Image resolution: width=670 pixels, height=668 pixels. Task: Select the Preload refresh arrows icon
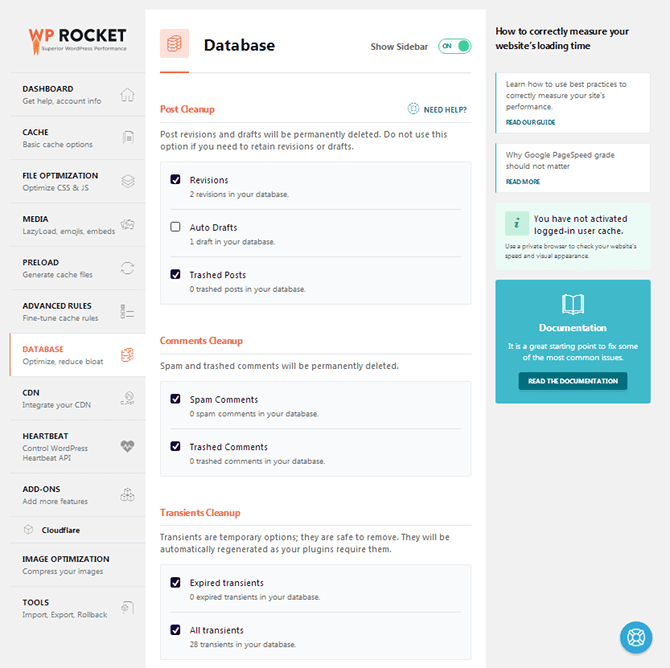pos(127,268)
